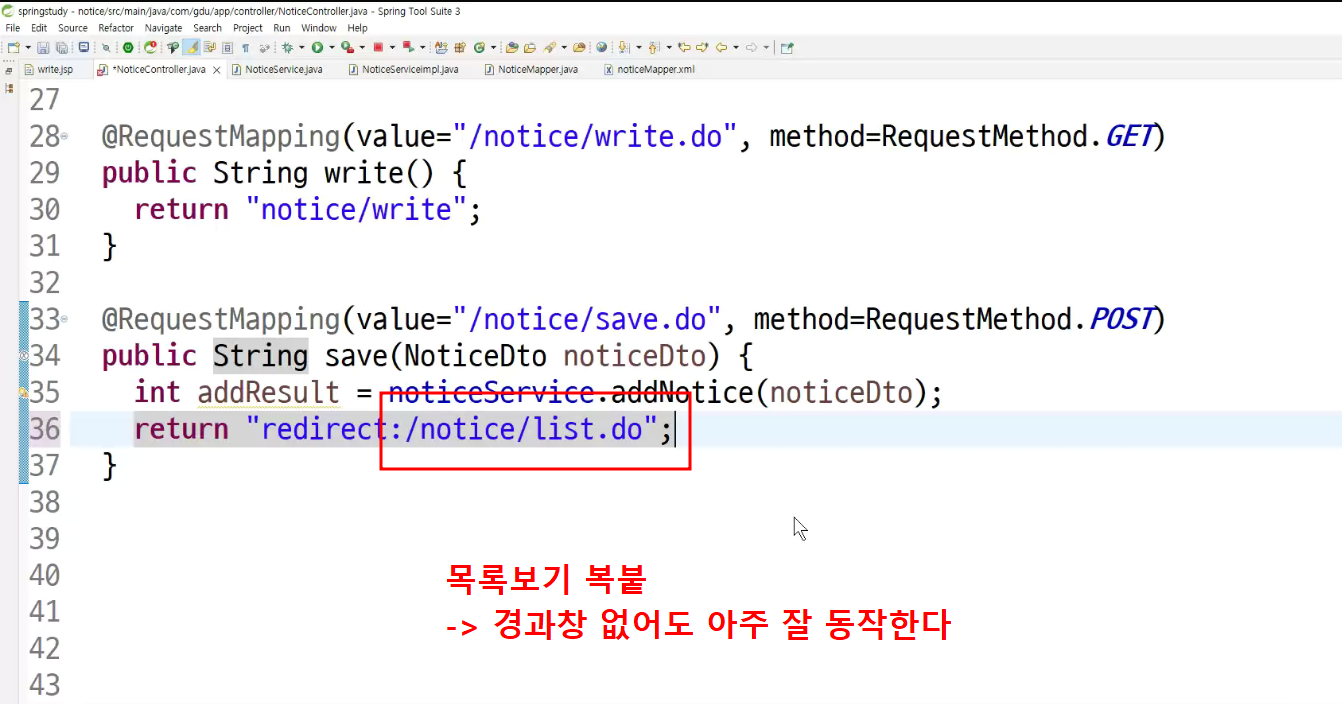The width and height of the screenshot is (1342, 704).
Task: Open the Help menu
Action: [358, 28]
